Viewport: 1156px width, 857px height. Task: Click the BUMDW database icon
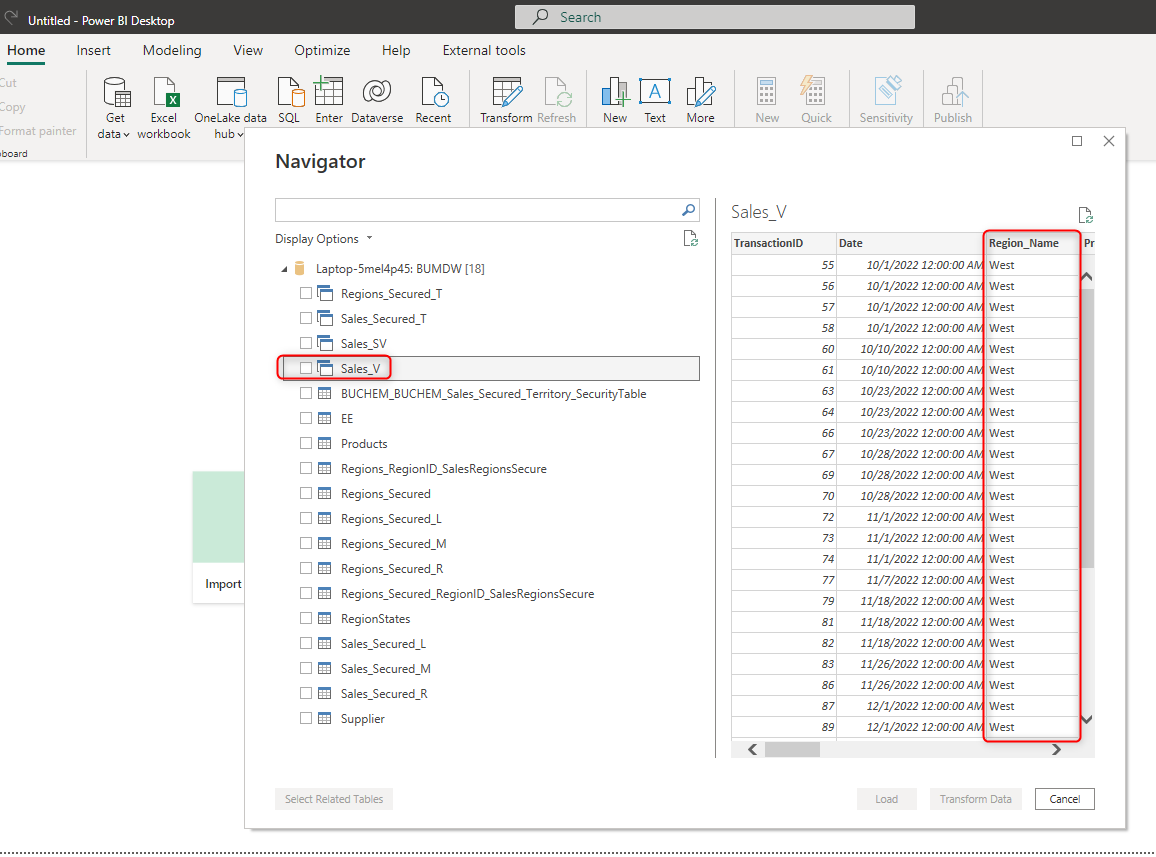299,268
